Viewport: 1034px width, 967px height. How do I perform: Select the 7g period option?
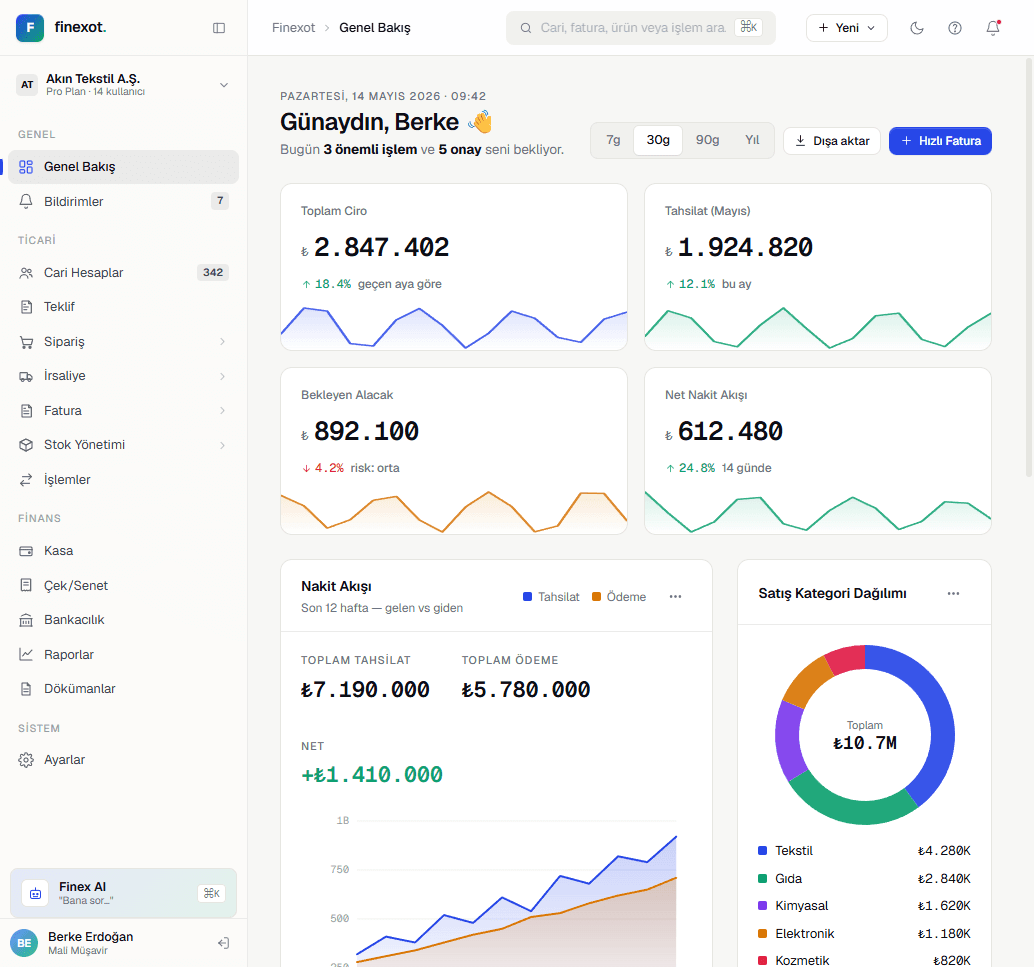click(613, 140)
